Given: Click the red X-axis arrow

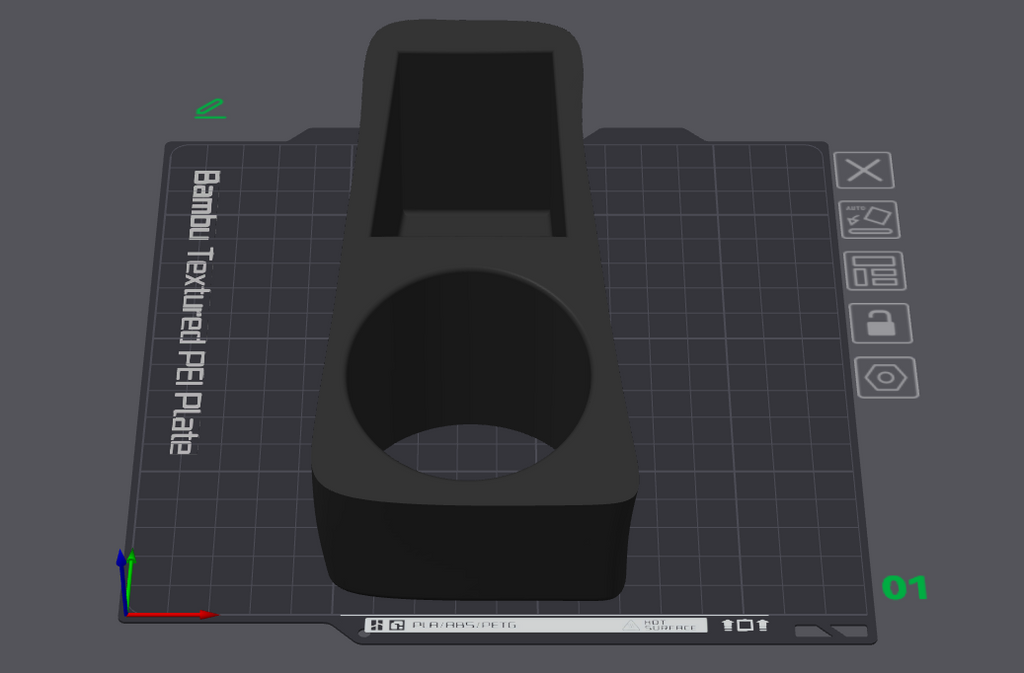Looking at the screenshot, I should (173, 614).
